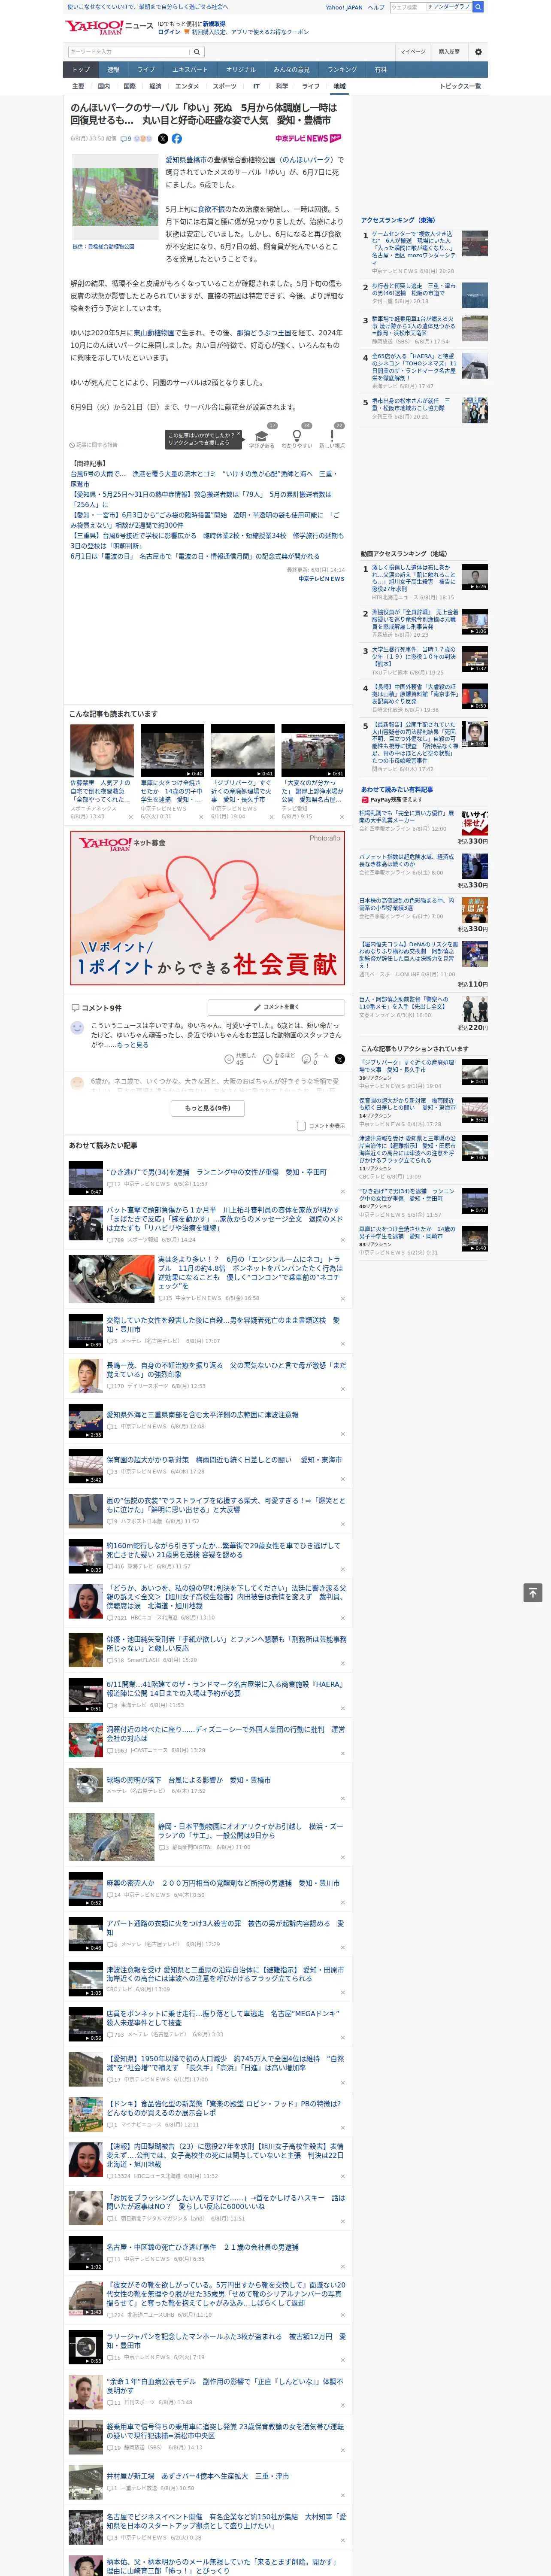
Task: Open the 愛知県沖海と三重県南部 tsunami advisory article
Action: pyautogui.click(x=202, y=1415)
